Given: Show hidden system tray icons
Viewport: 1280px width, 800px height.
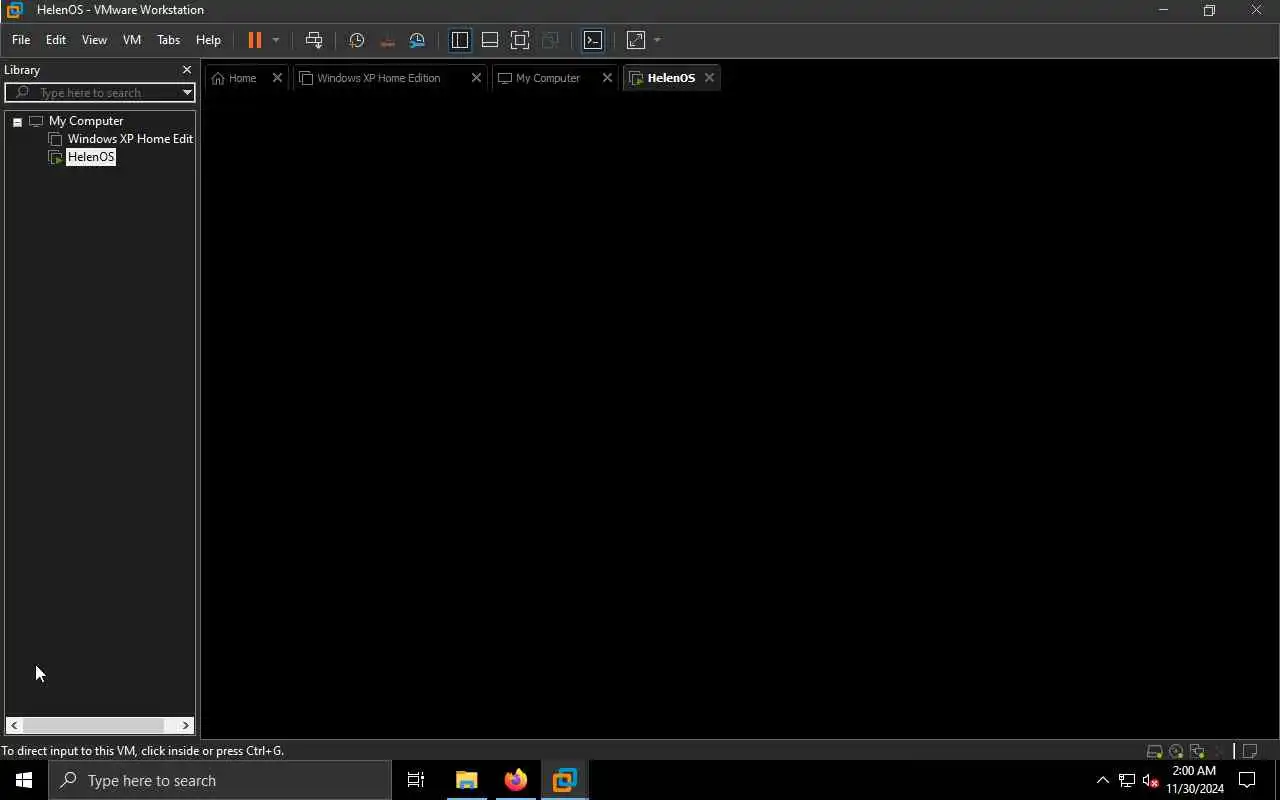Looking at the screenshot, I should tap(1103, 780).
